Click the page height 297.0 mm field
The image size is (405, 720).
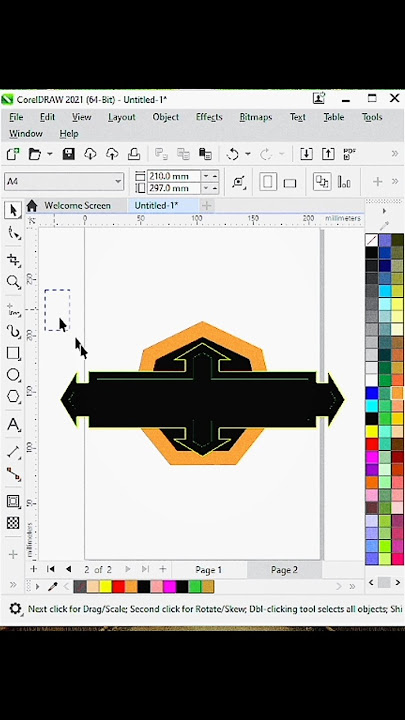tap(174, 188)
